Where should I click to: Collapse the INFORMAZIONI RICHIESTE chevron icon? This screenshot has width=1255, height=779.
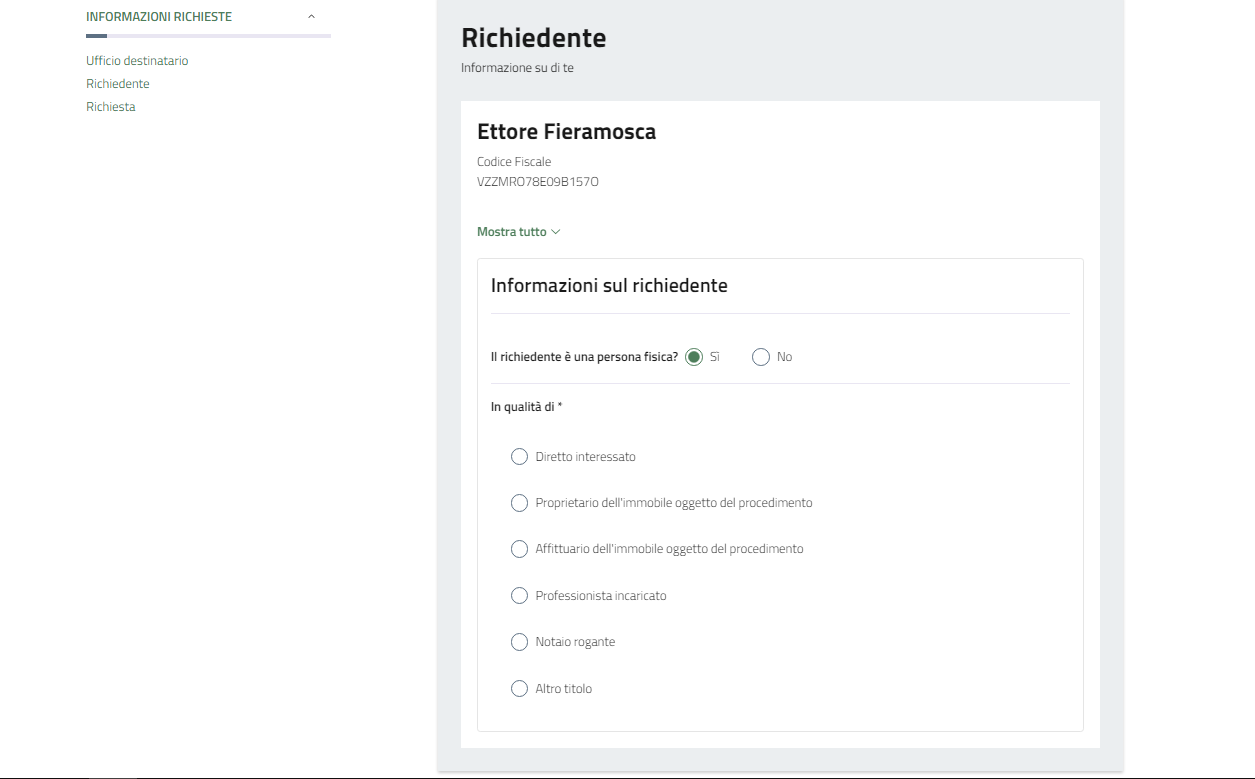pyautogui.click(x=311, y=17)
